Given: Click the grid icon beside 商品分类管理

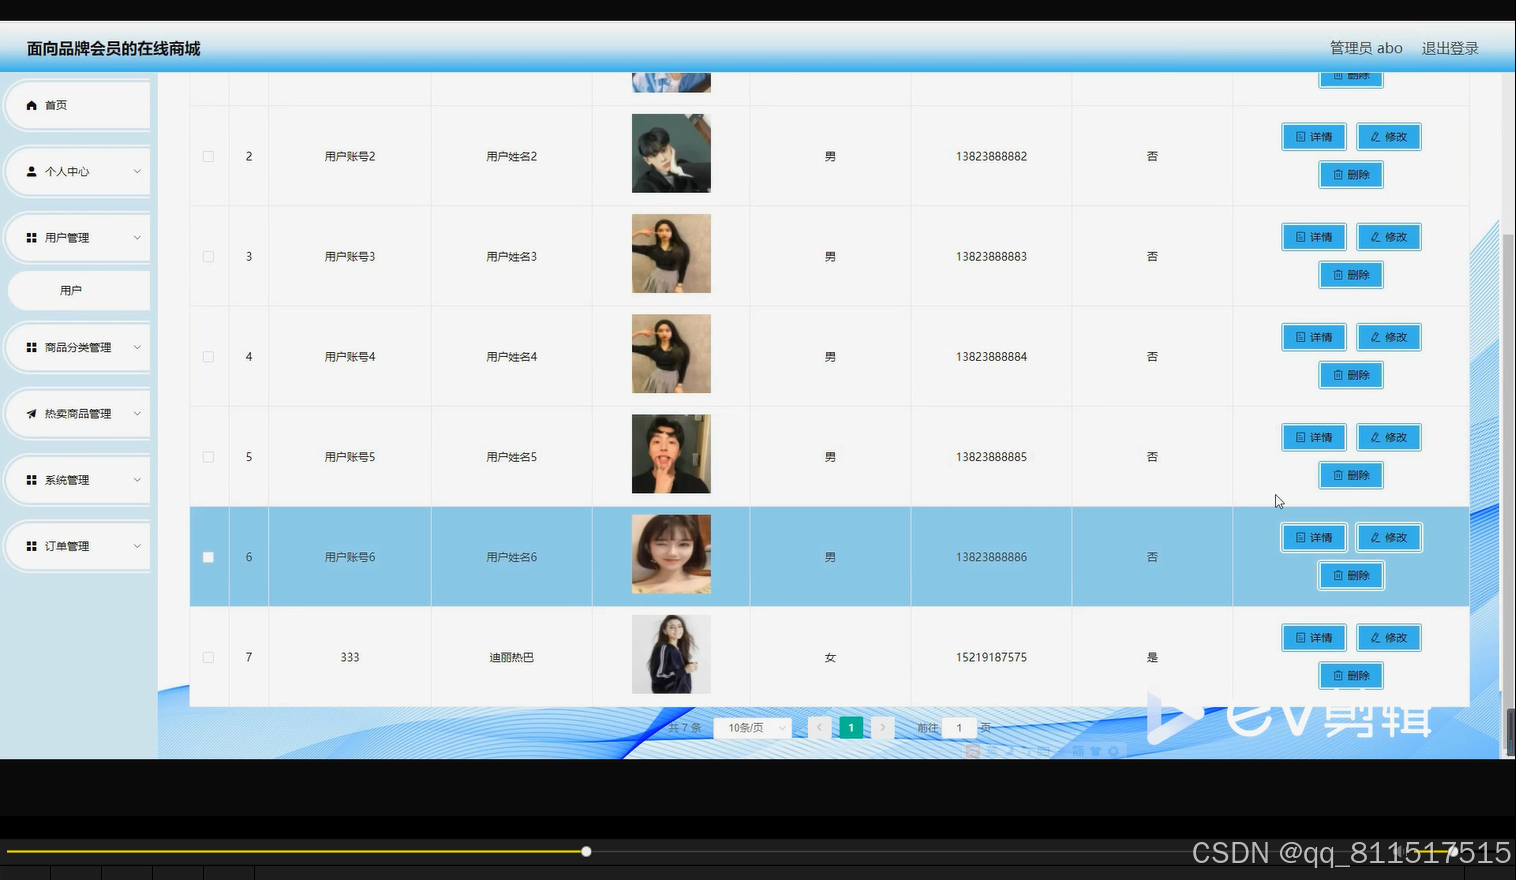Looking at the screenshot, I should pyautogui.click(x=31, y=348).
